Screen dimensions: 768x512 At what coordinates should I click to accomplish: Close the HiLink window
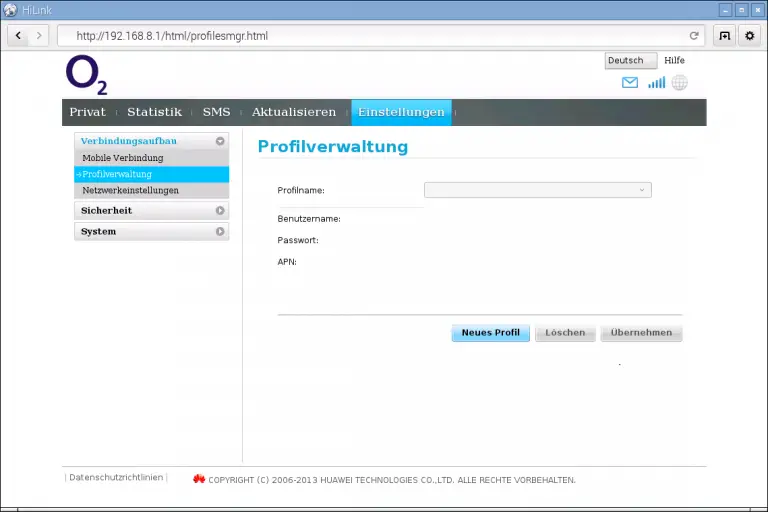tap(758, 10)
